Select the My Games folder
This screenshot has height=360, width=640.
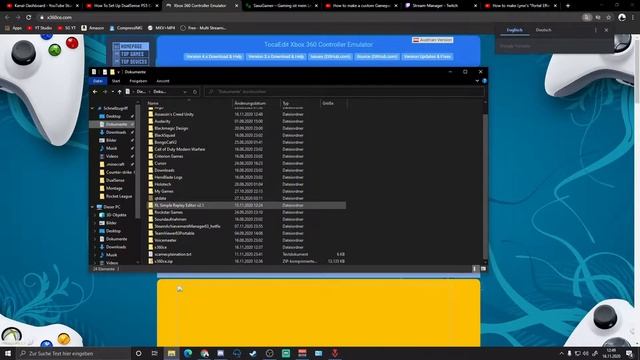coord(164,191)
